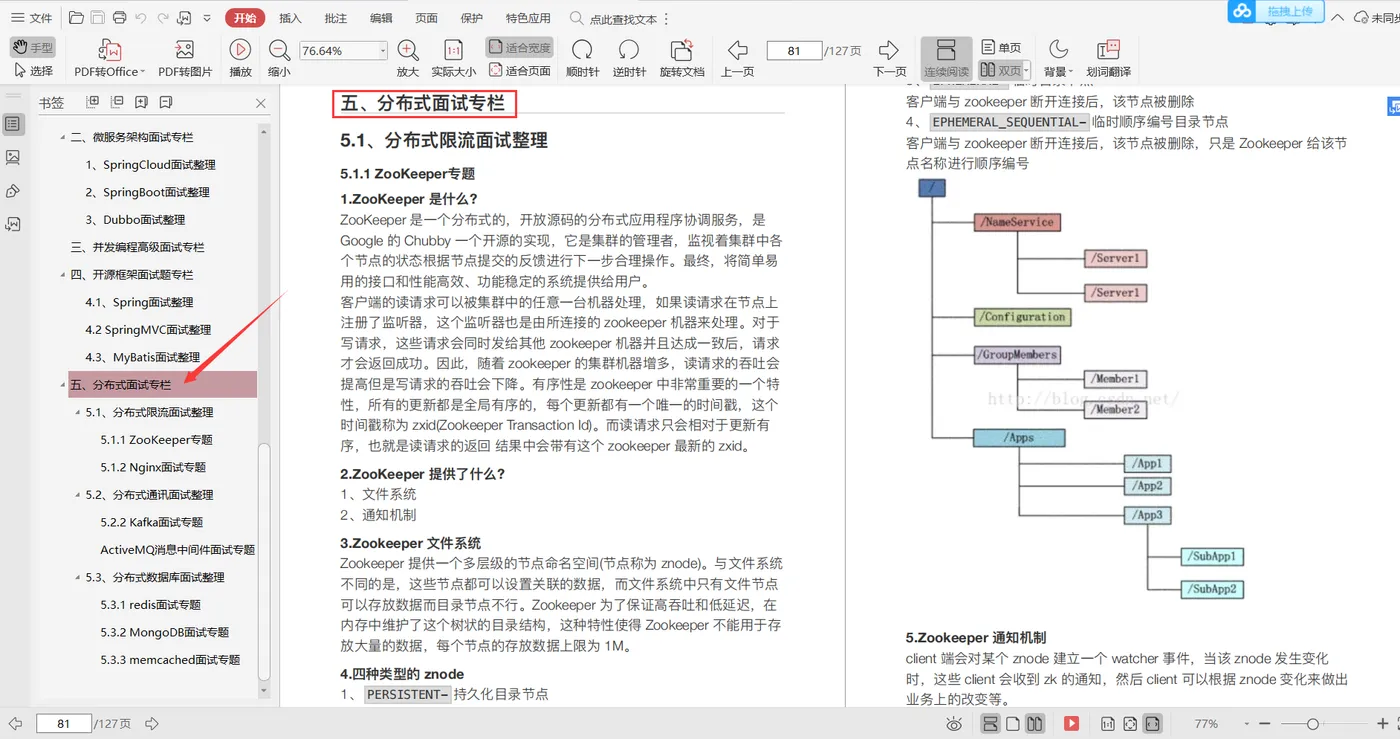Collapse the 5.3、分布式数据库面试整理 node
Screen dimensions: 1400x739
point(78,577)
